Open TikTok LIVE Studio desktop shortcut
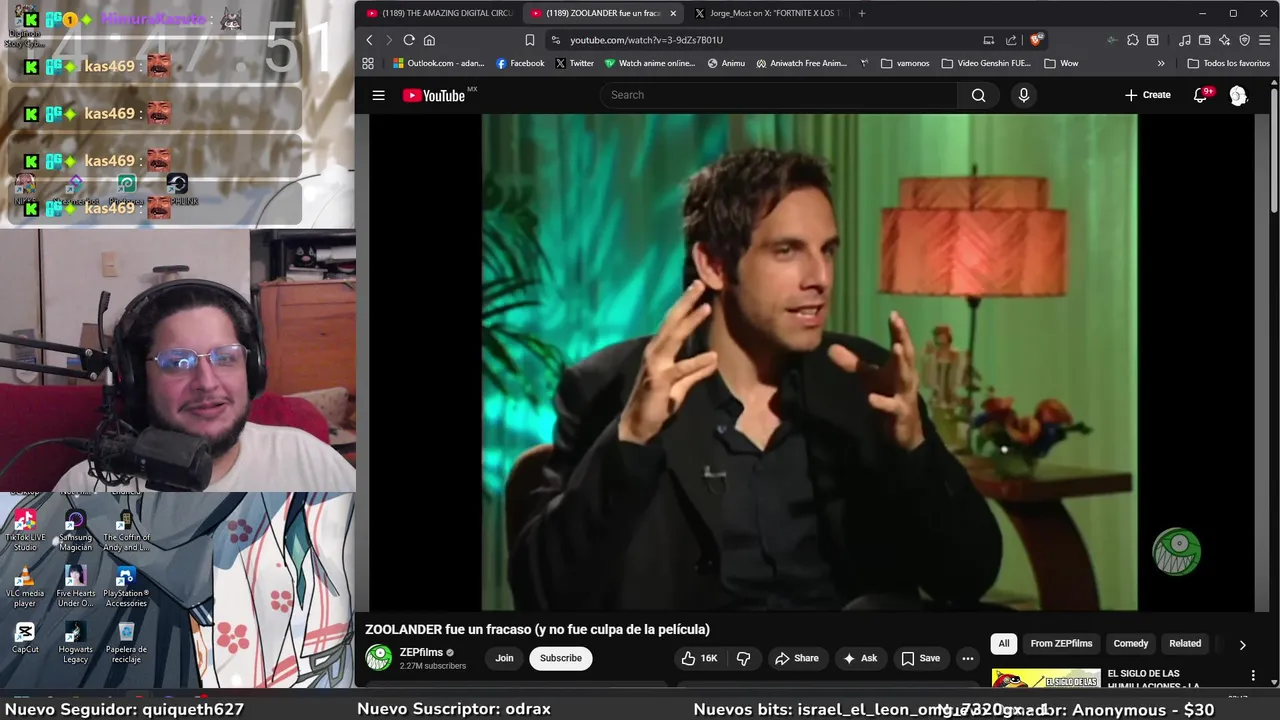1280x720 pixels. [x=25, y=530]
